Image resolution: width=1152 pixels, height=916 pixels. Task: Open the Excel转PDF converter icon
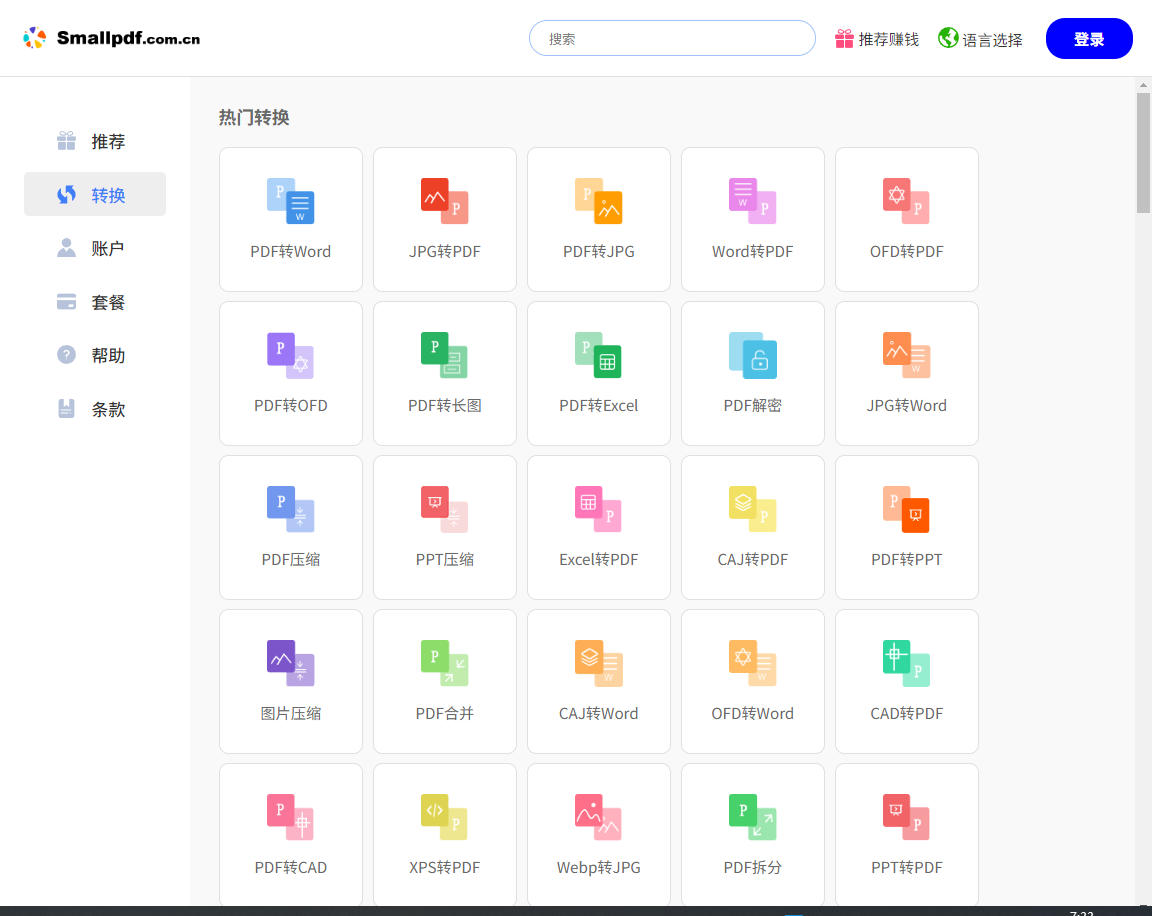click(x=599, y=509)
